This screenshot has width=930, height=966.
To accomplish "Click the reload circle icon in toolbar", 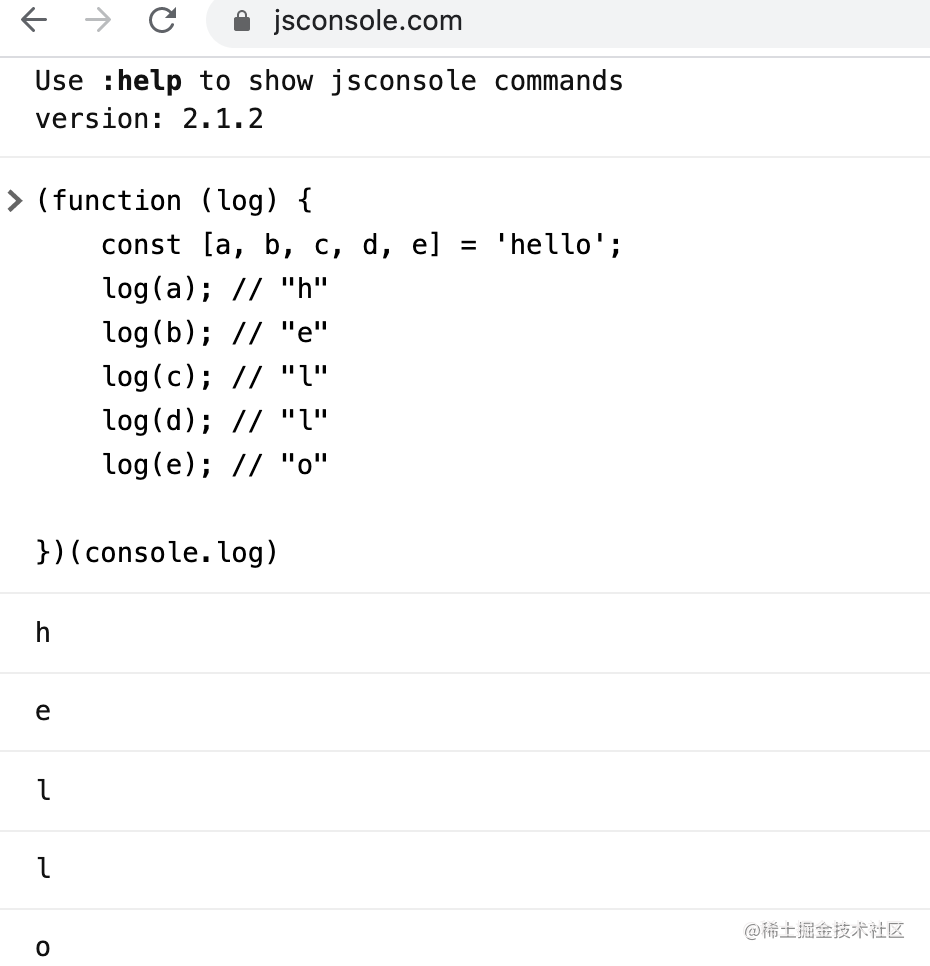I will 162,20.
